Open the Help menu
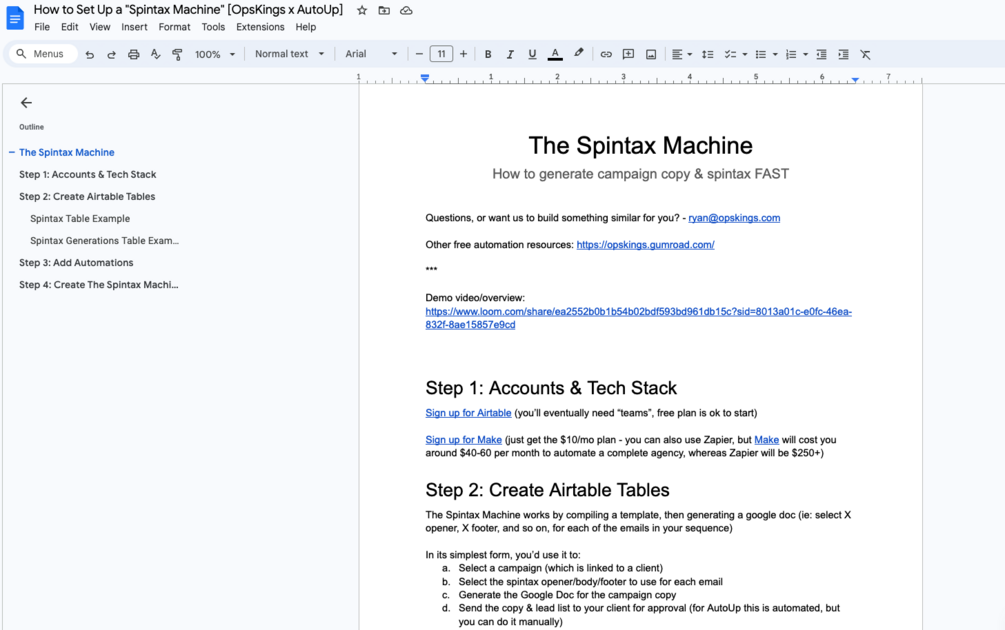Screen dimensions: 1005x630 (306, 27)
